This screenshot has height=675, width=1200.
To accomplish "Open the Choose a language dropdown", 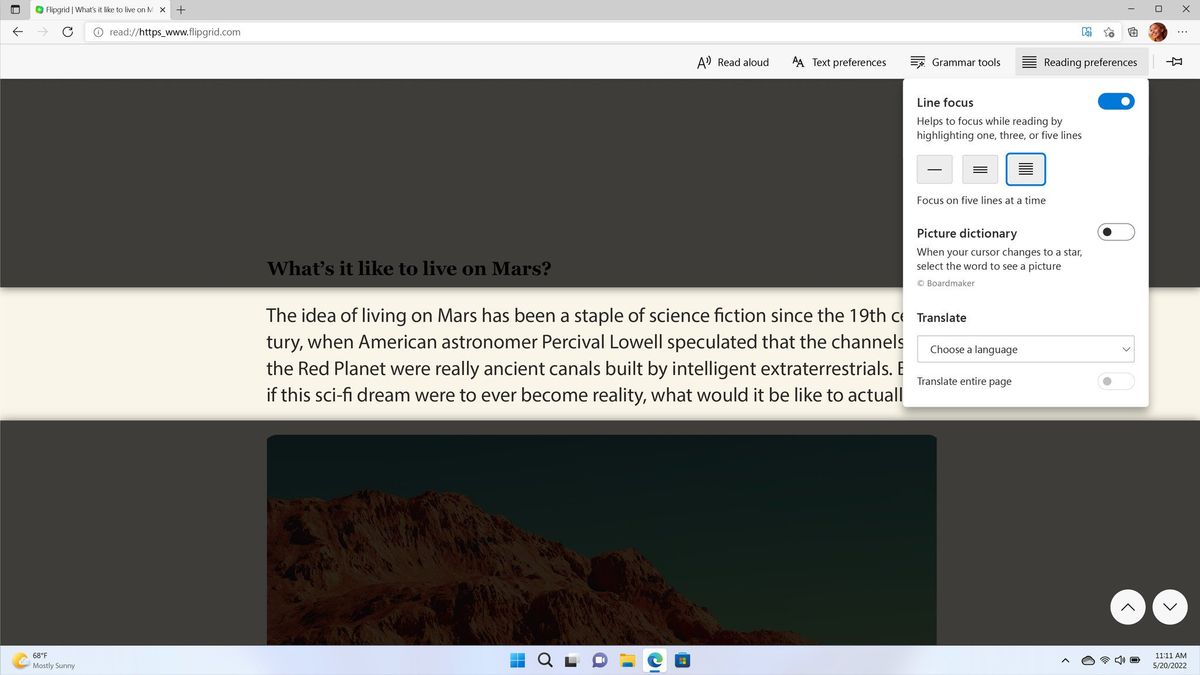I will pos(1025,349).
